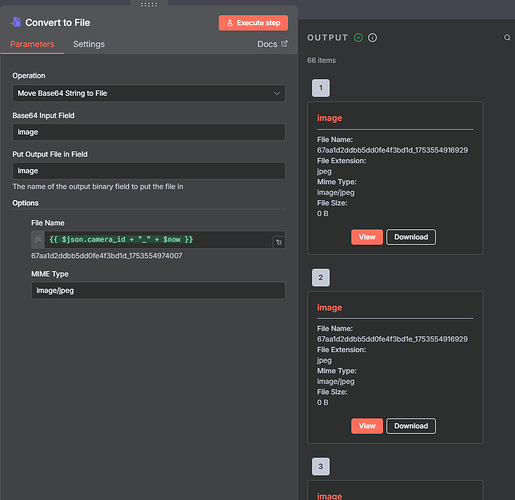Open the Docs link
The height and width of the screenshot is (500, 515).
[272, 44]
